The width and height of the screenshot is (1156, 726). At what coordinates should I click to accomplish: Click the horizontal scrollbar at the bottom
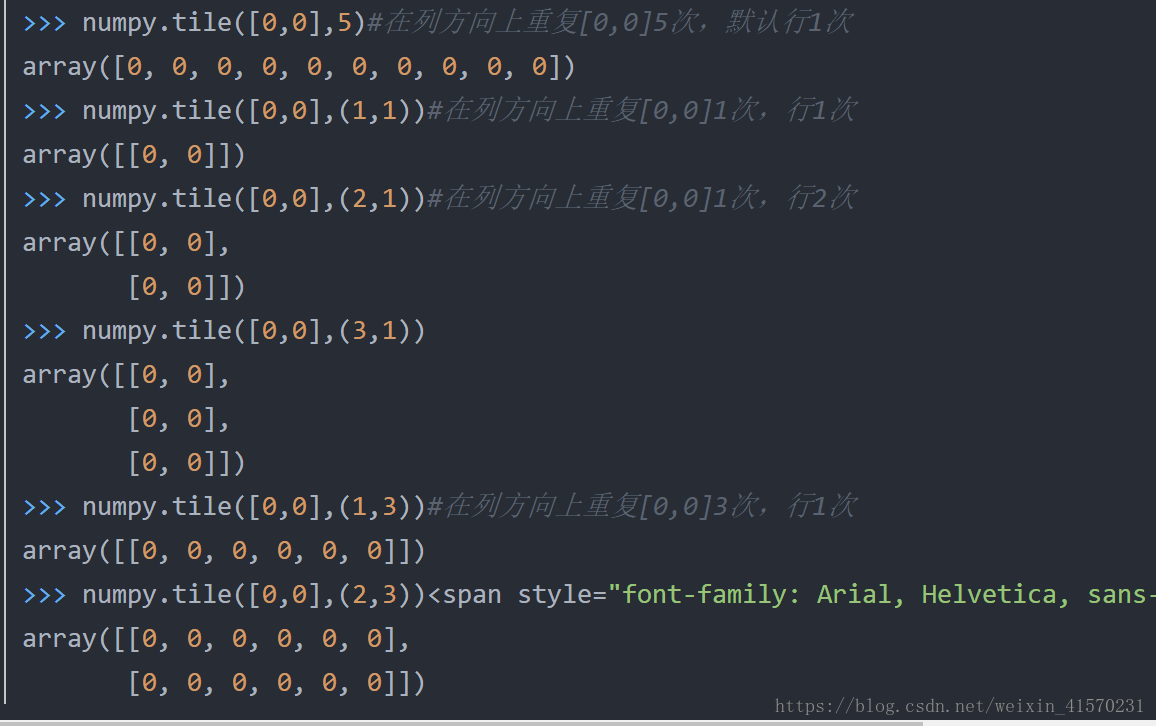(461, 723)
